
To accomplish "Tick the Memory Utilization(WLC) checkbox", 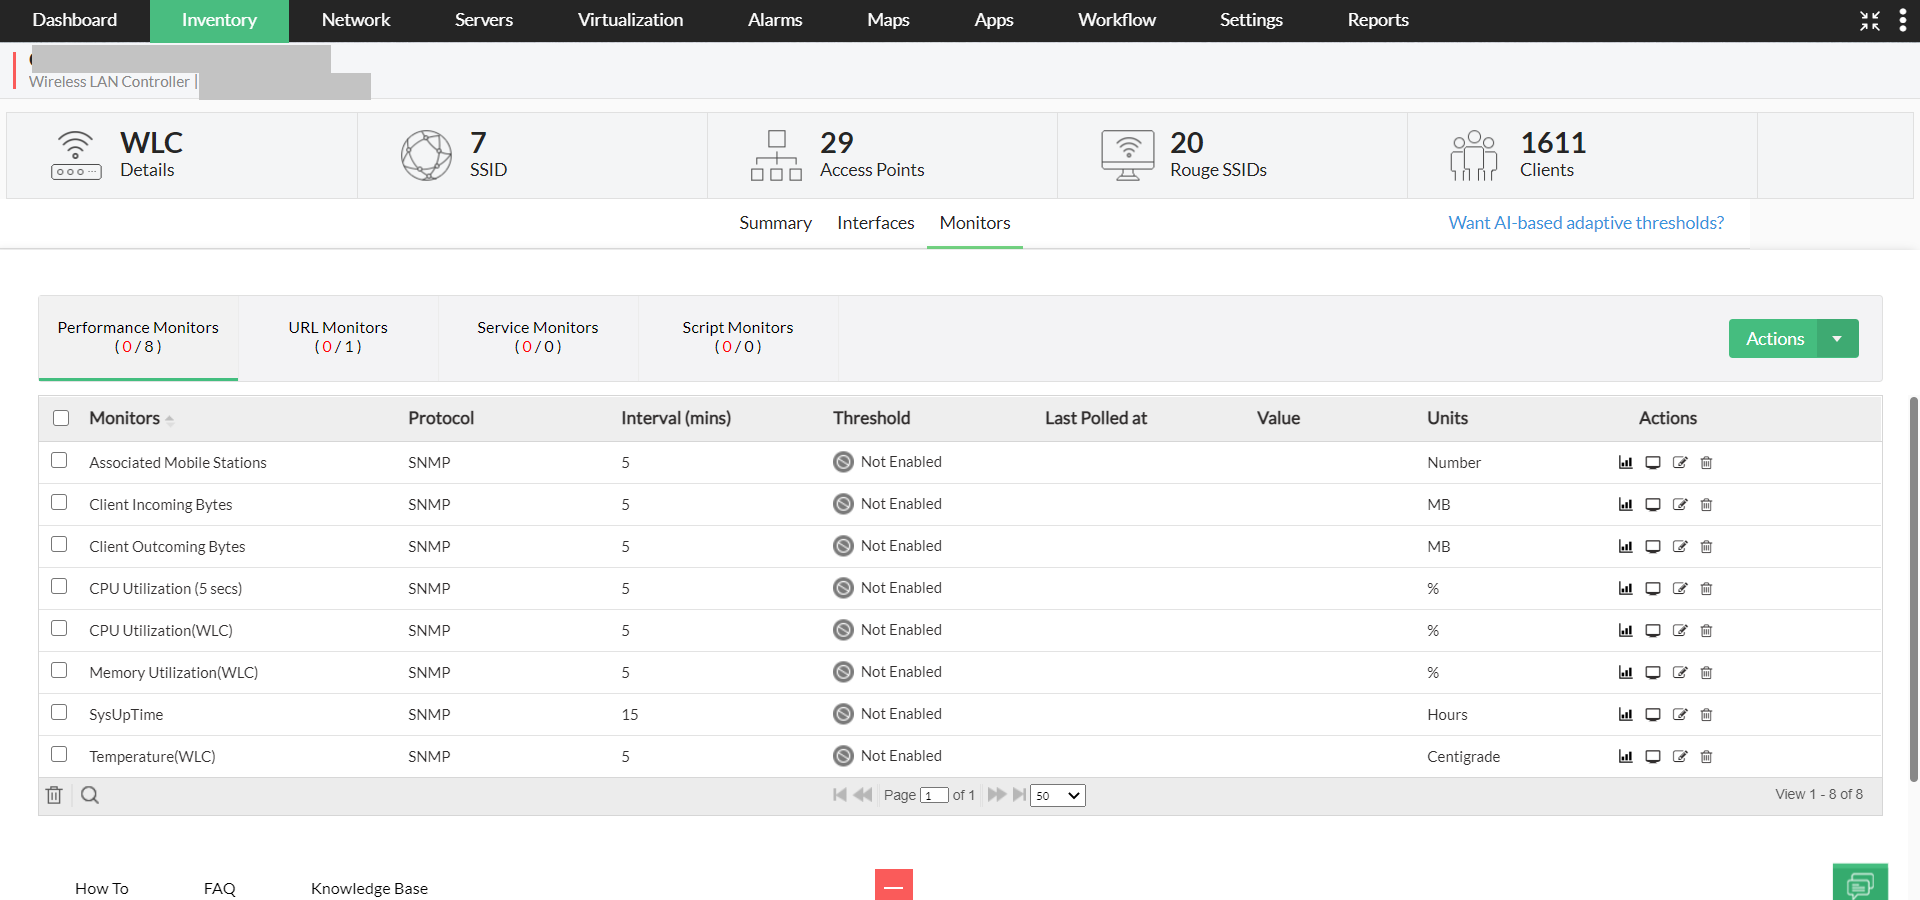I will (60, 671).
